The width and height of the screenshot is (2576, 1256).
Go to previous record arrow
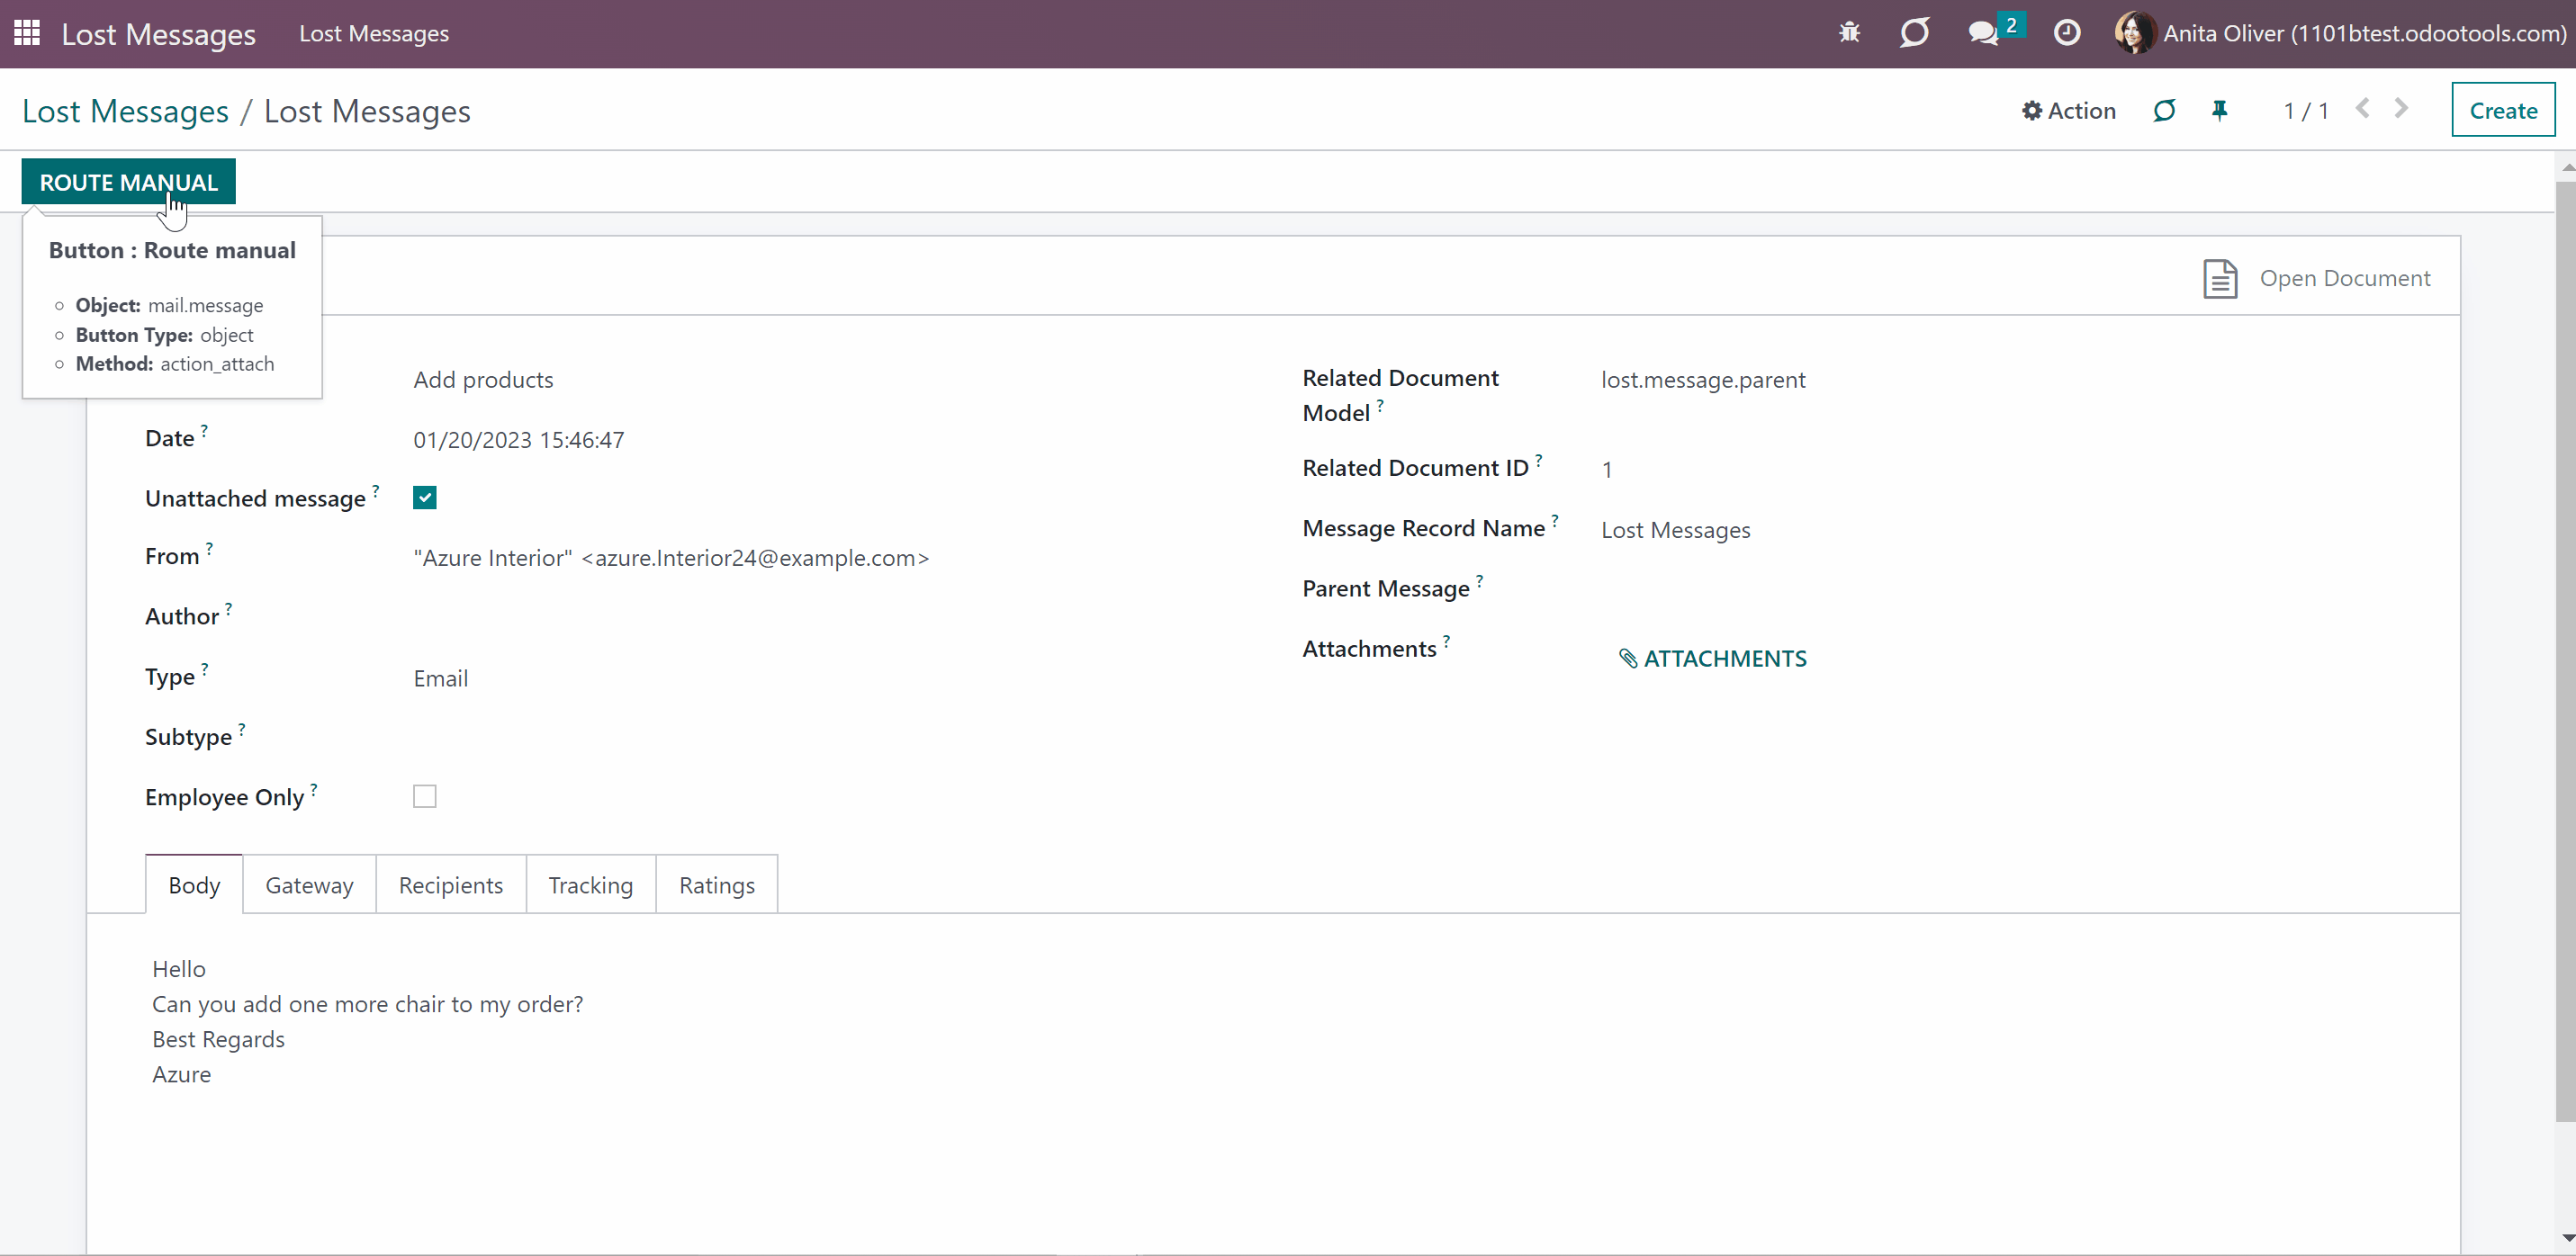point(2362,108)
